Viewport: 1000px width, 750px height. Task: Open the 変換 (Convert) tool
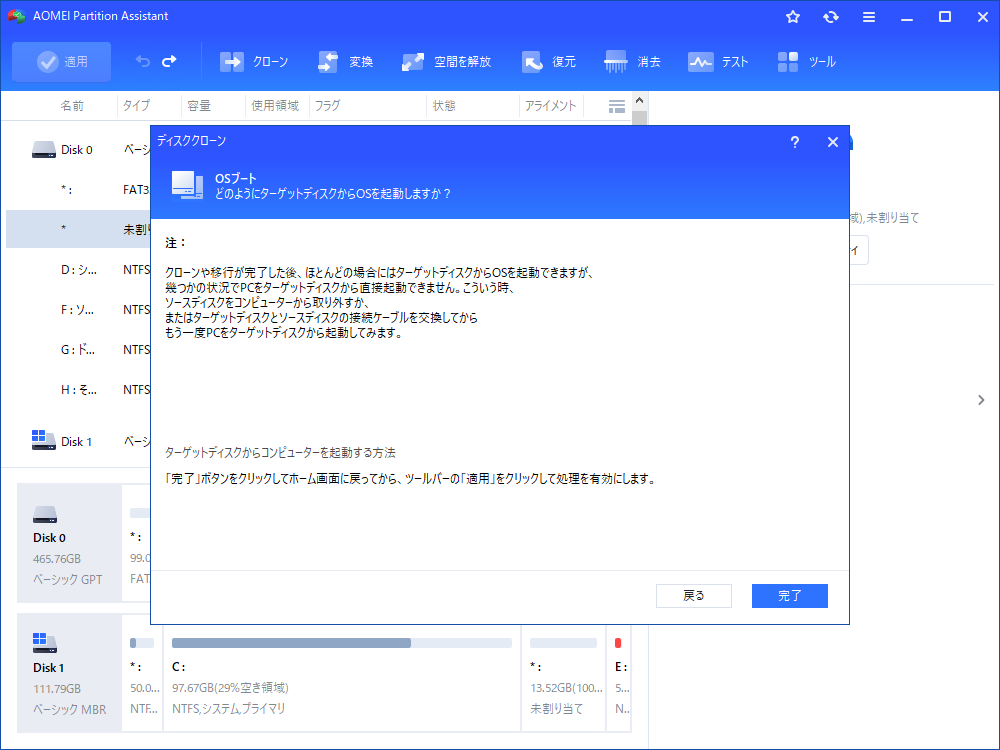345,62
